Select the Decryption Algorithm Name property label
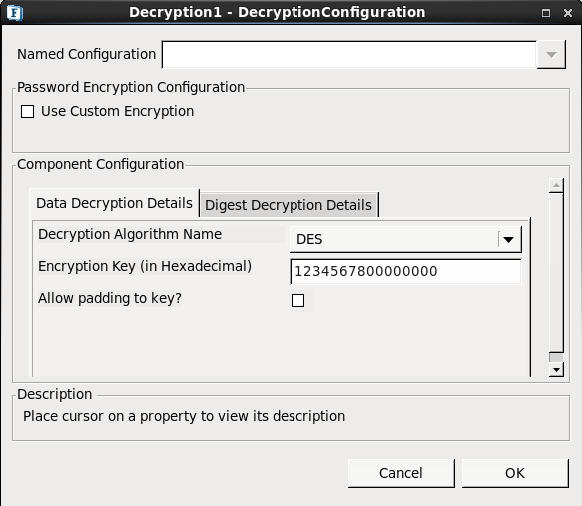This screenshot has width=582, height=506. [130, 234]
